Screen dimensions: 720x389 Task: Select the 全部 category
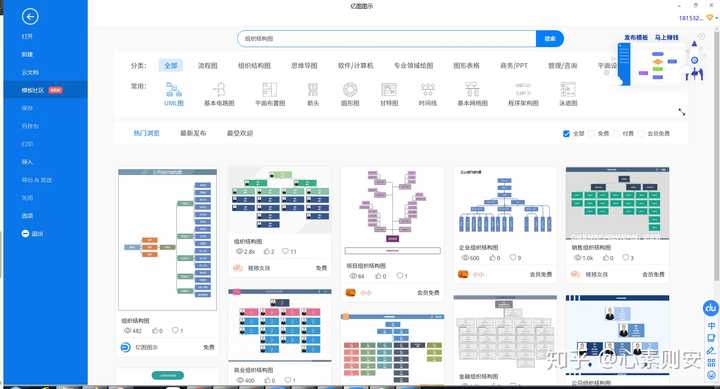(x=171, y=66)
